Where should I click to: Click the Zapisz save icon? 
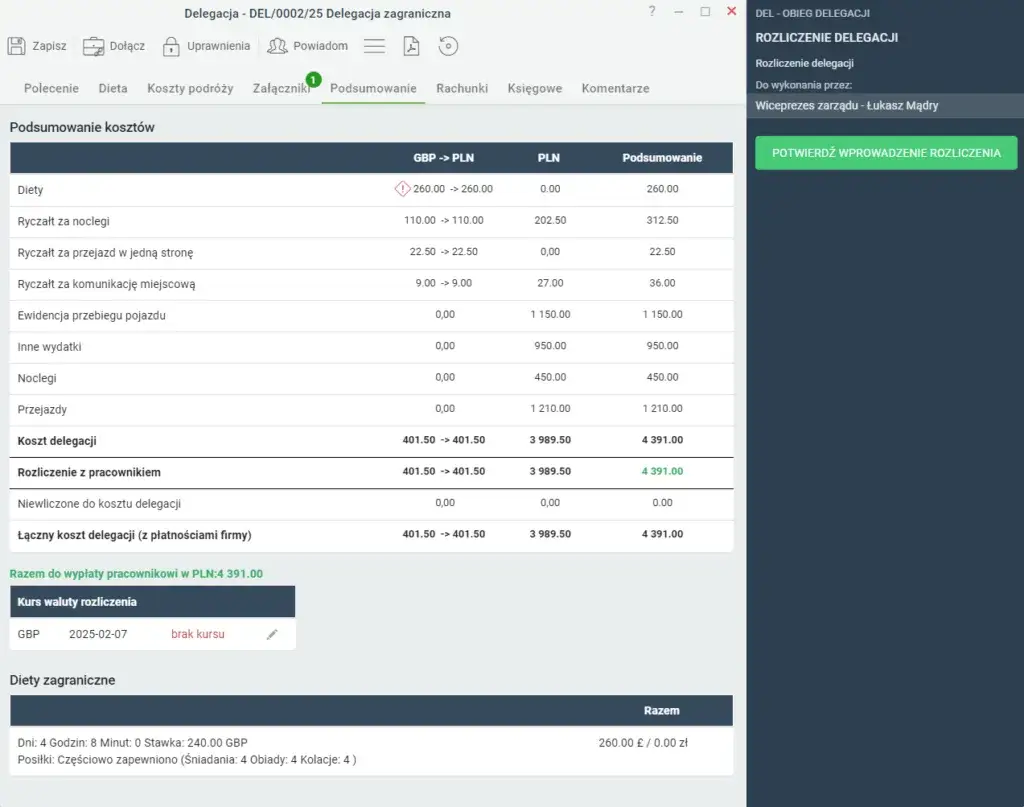17,46
